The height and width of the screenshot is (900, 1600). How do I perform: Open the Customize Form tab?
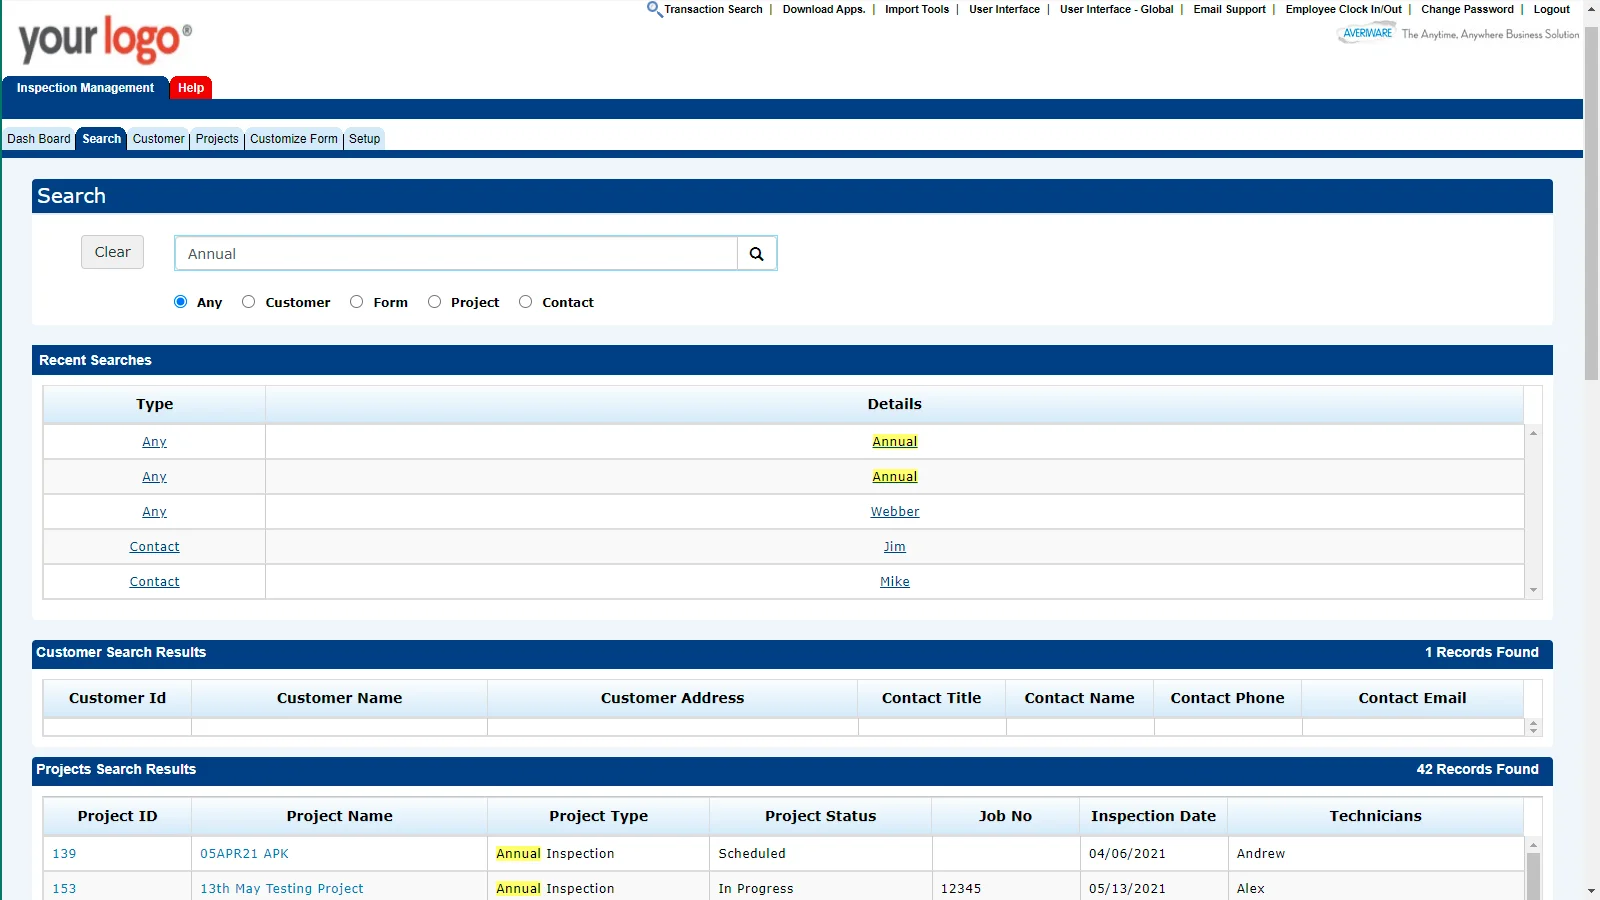tap(294, 139)
